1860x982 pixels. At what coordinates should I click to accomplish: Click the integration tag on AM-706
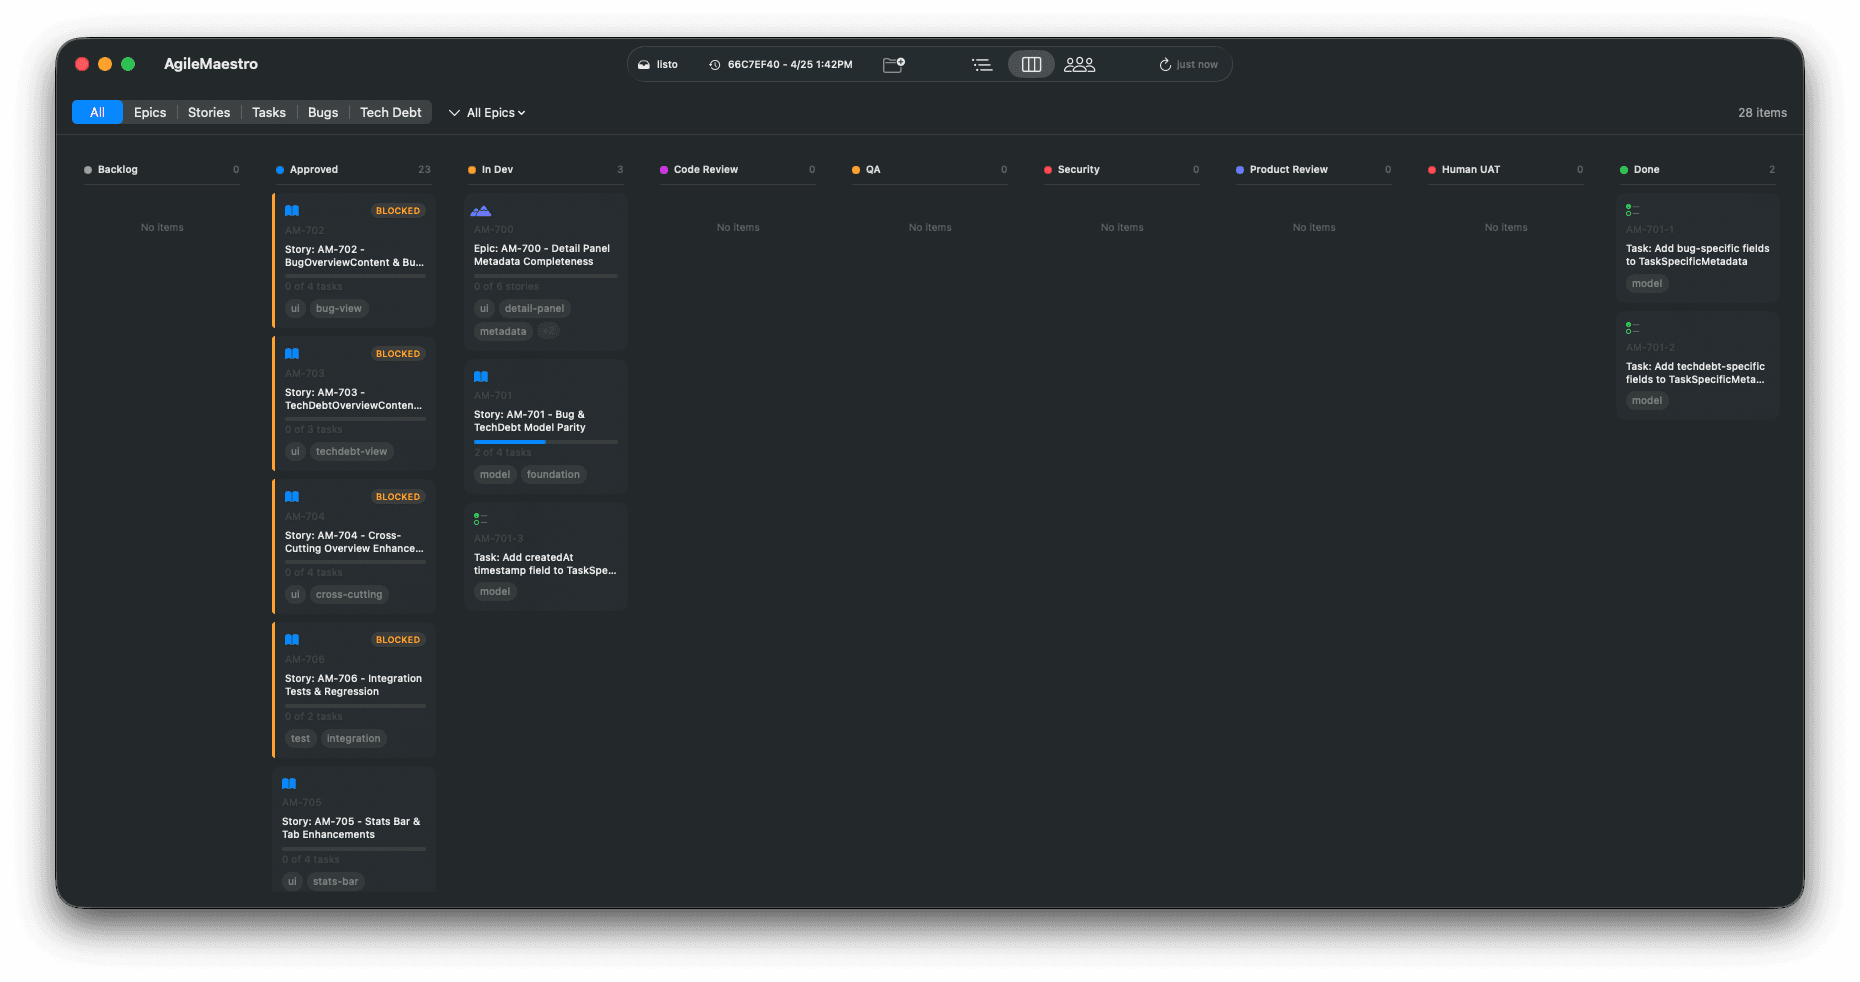tap(354, 739)
